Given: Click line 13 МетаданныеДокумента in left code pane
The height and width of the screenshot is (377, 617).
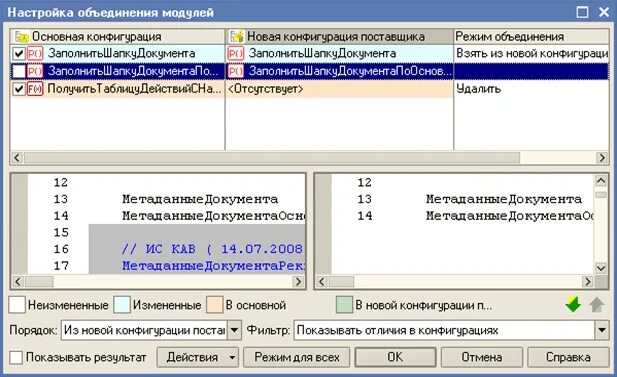Looking at the screenshot, I should (x=200, y=199).
